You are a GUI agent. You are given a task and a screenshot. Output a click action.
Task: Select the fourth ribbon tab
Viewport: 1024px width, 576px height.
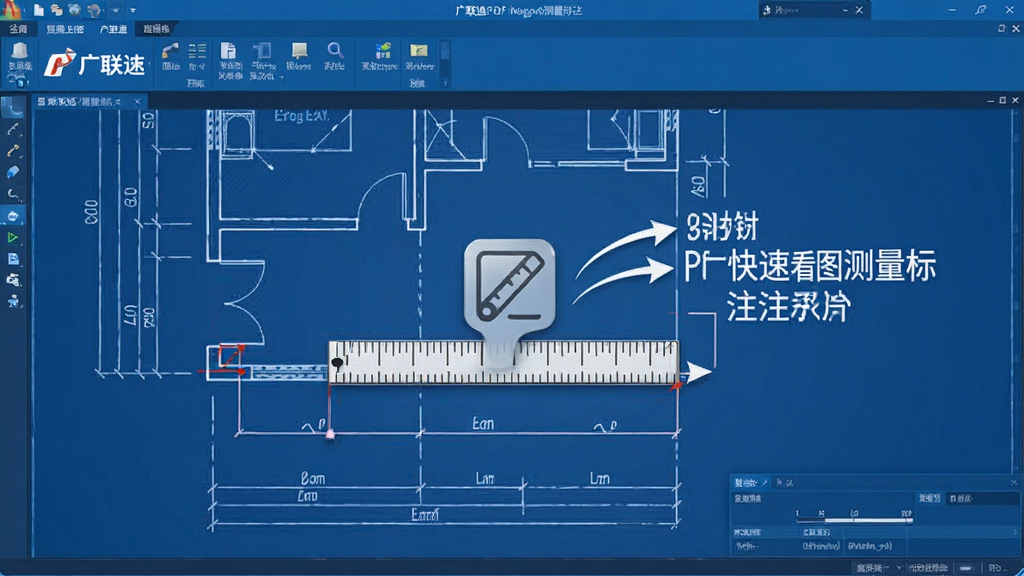[x=157, y=29]
